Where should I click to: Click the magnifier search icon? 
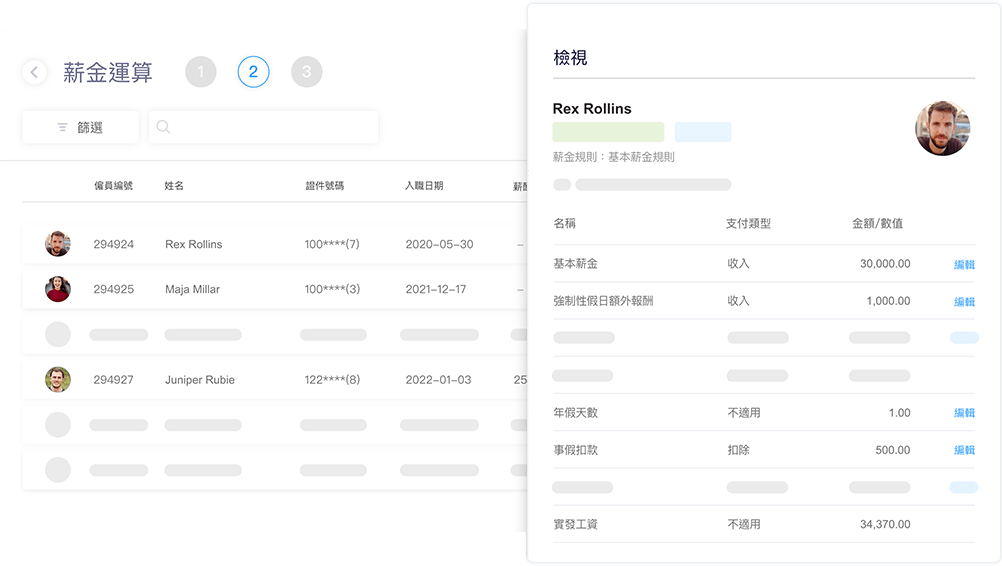click(164, 127)
